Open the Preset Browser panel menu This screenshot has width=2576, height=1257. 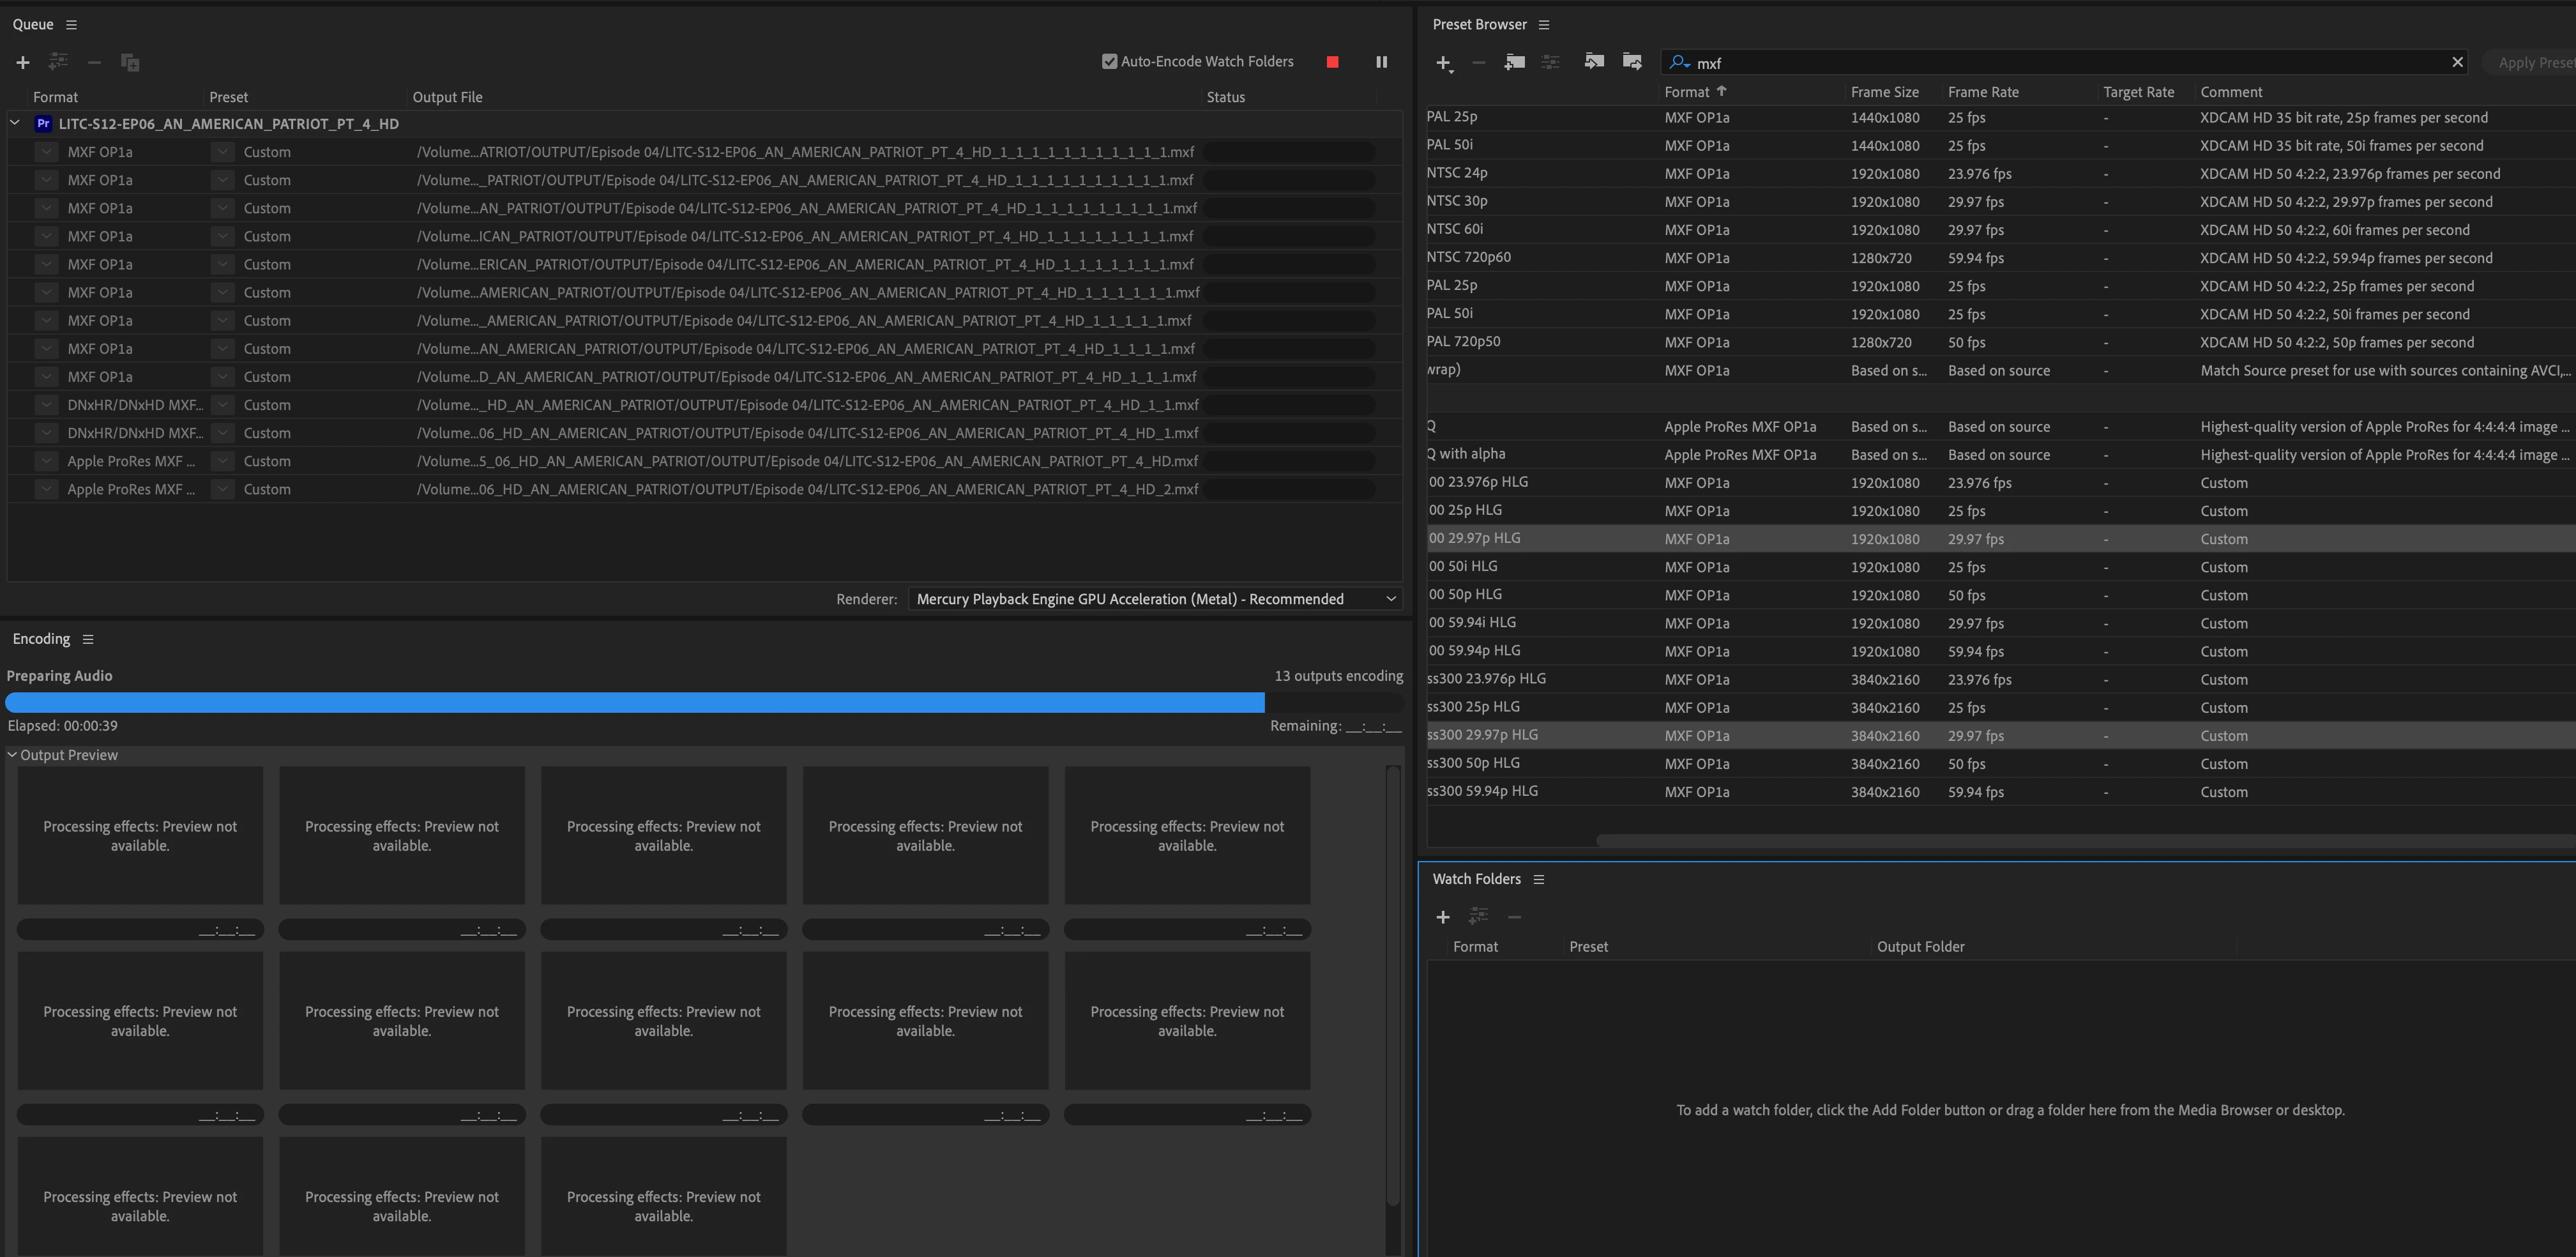[x=1543, y=24]
